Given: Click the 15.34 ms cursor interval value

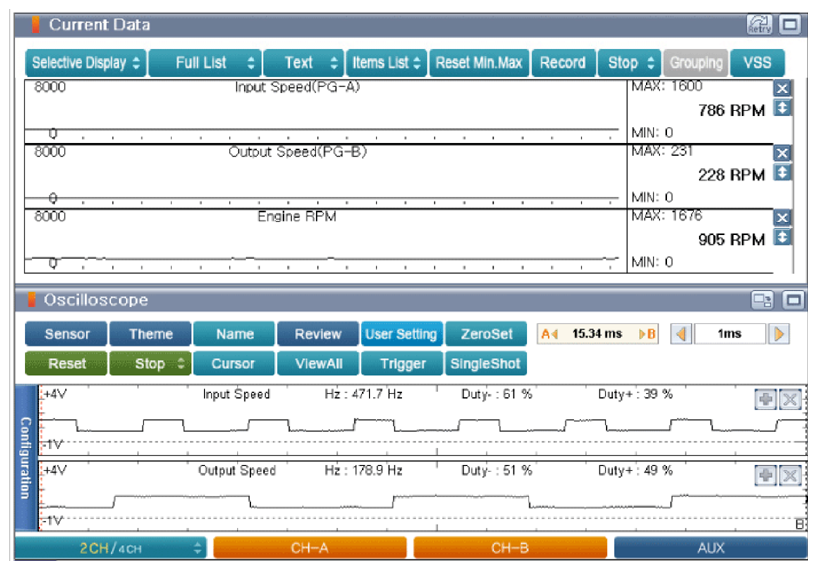Looking at the screenshot, I should [x=597, y=334].
